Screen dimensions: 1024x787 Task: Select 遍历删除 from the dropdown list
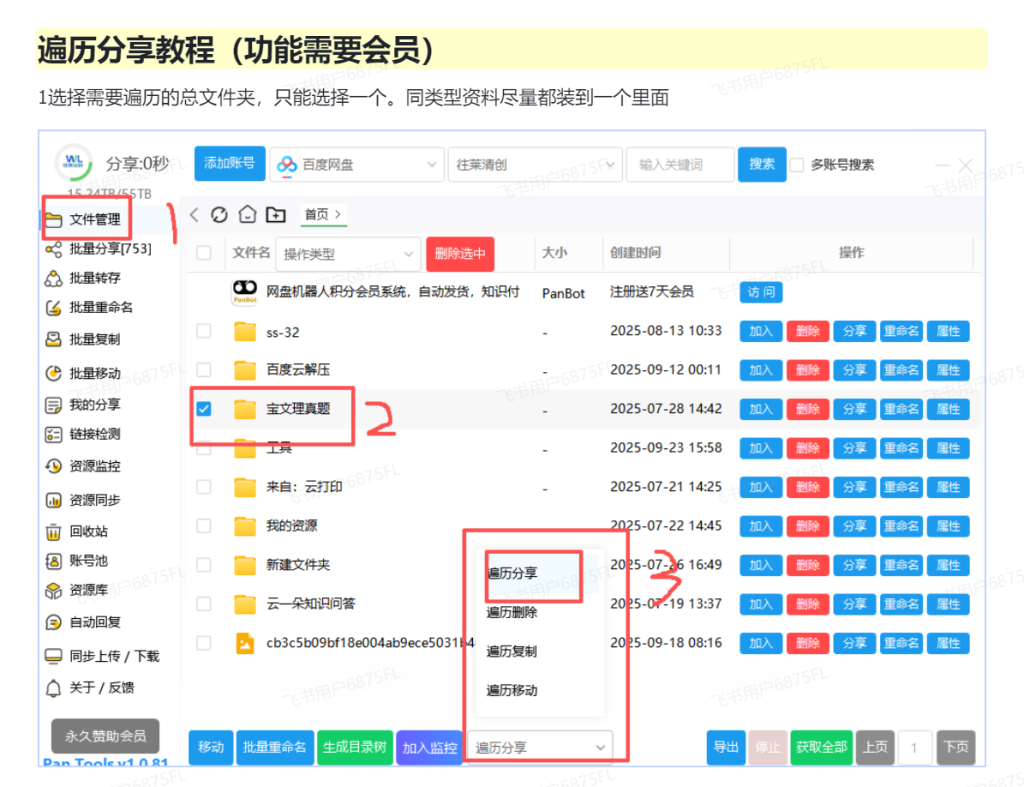coord(512,612)
